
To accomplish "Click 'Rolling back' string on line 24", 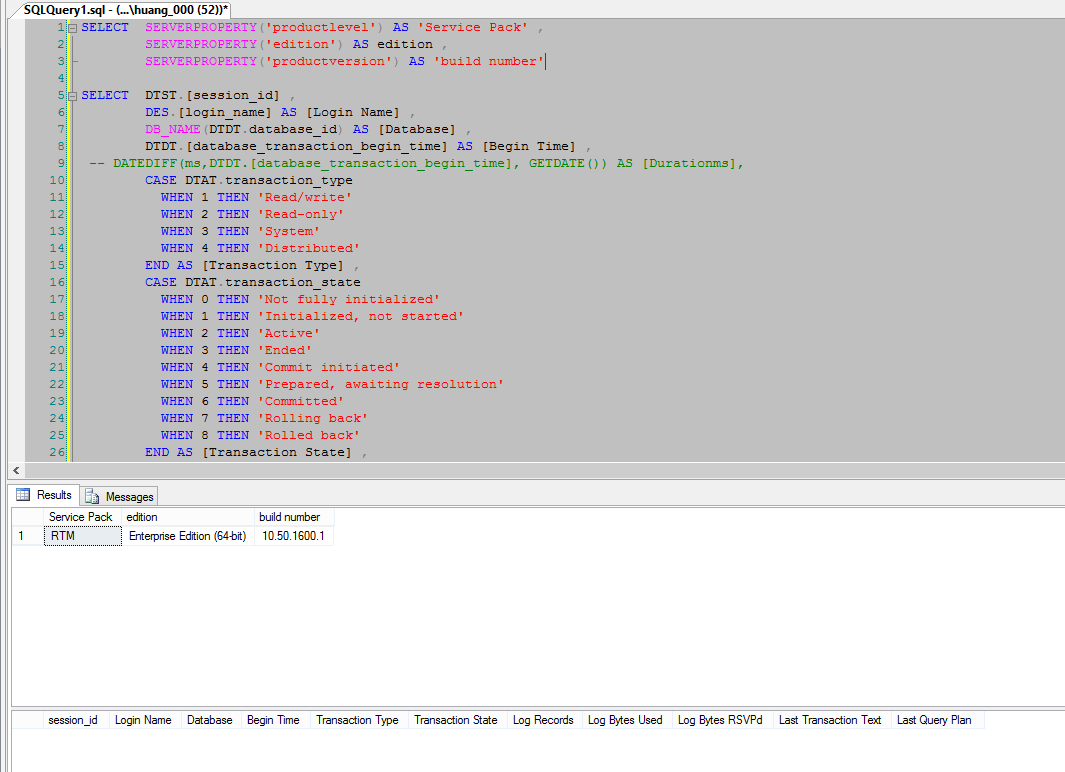I will (312, 418).
